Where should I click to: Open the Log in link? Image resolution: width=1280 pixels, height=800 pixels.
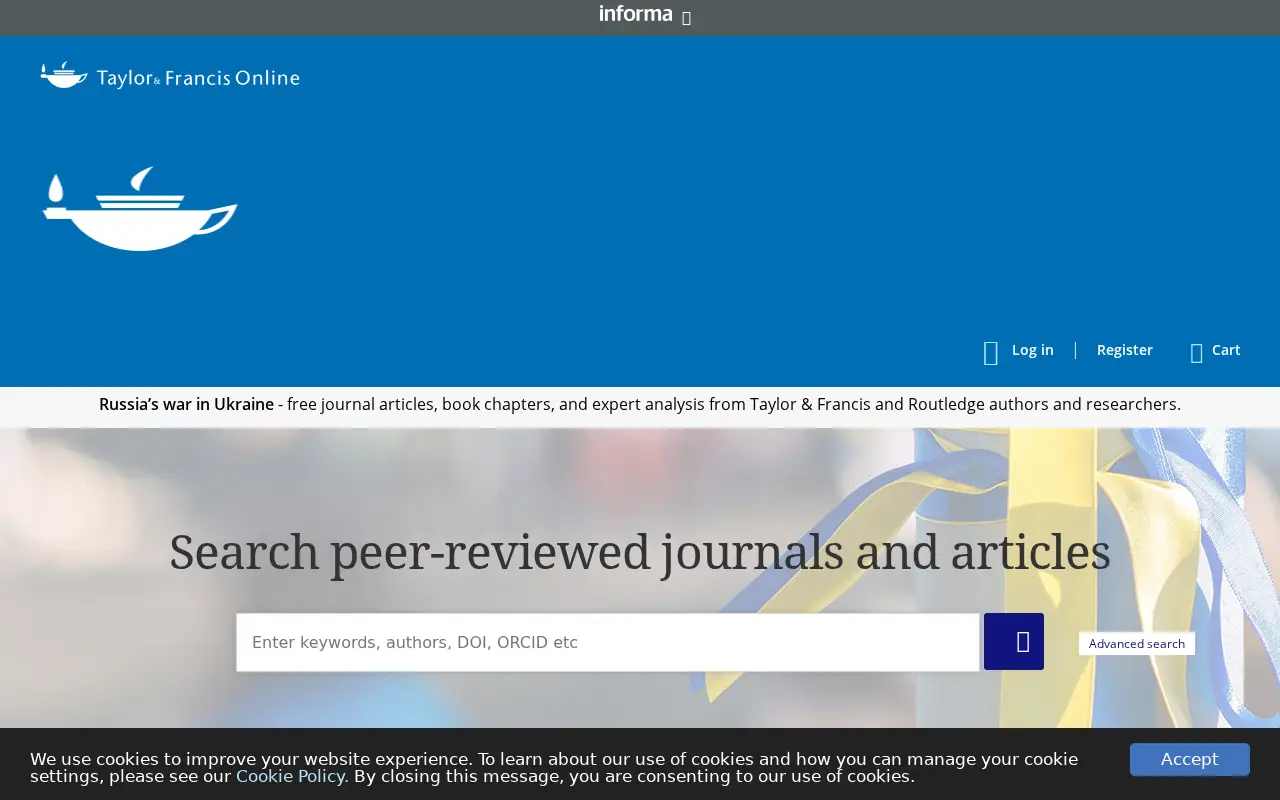(x=1032, y=350)
